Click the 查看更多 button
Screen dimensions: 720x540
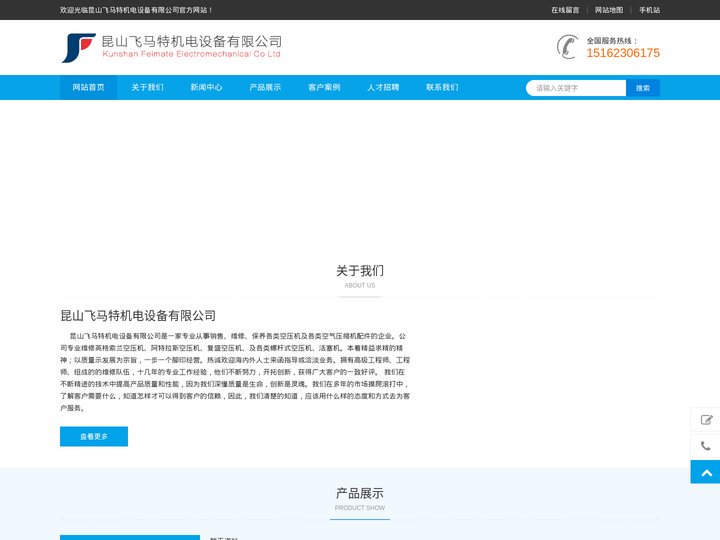(94, 436)
